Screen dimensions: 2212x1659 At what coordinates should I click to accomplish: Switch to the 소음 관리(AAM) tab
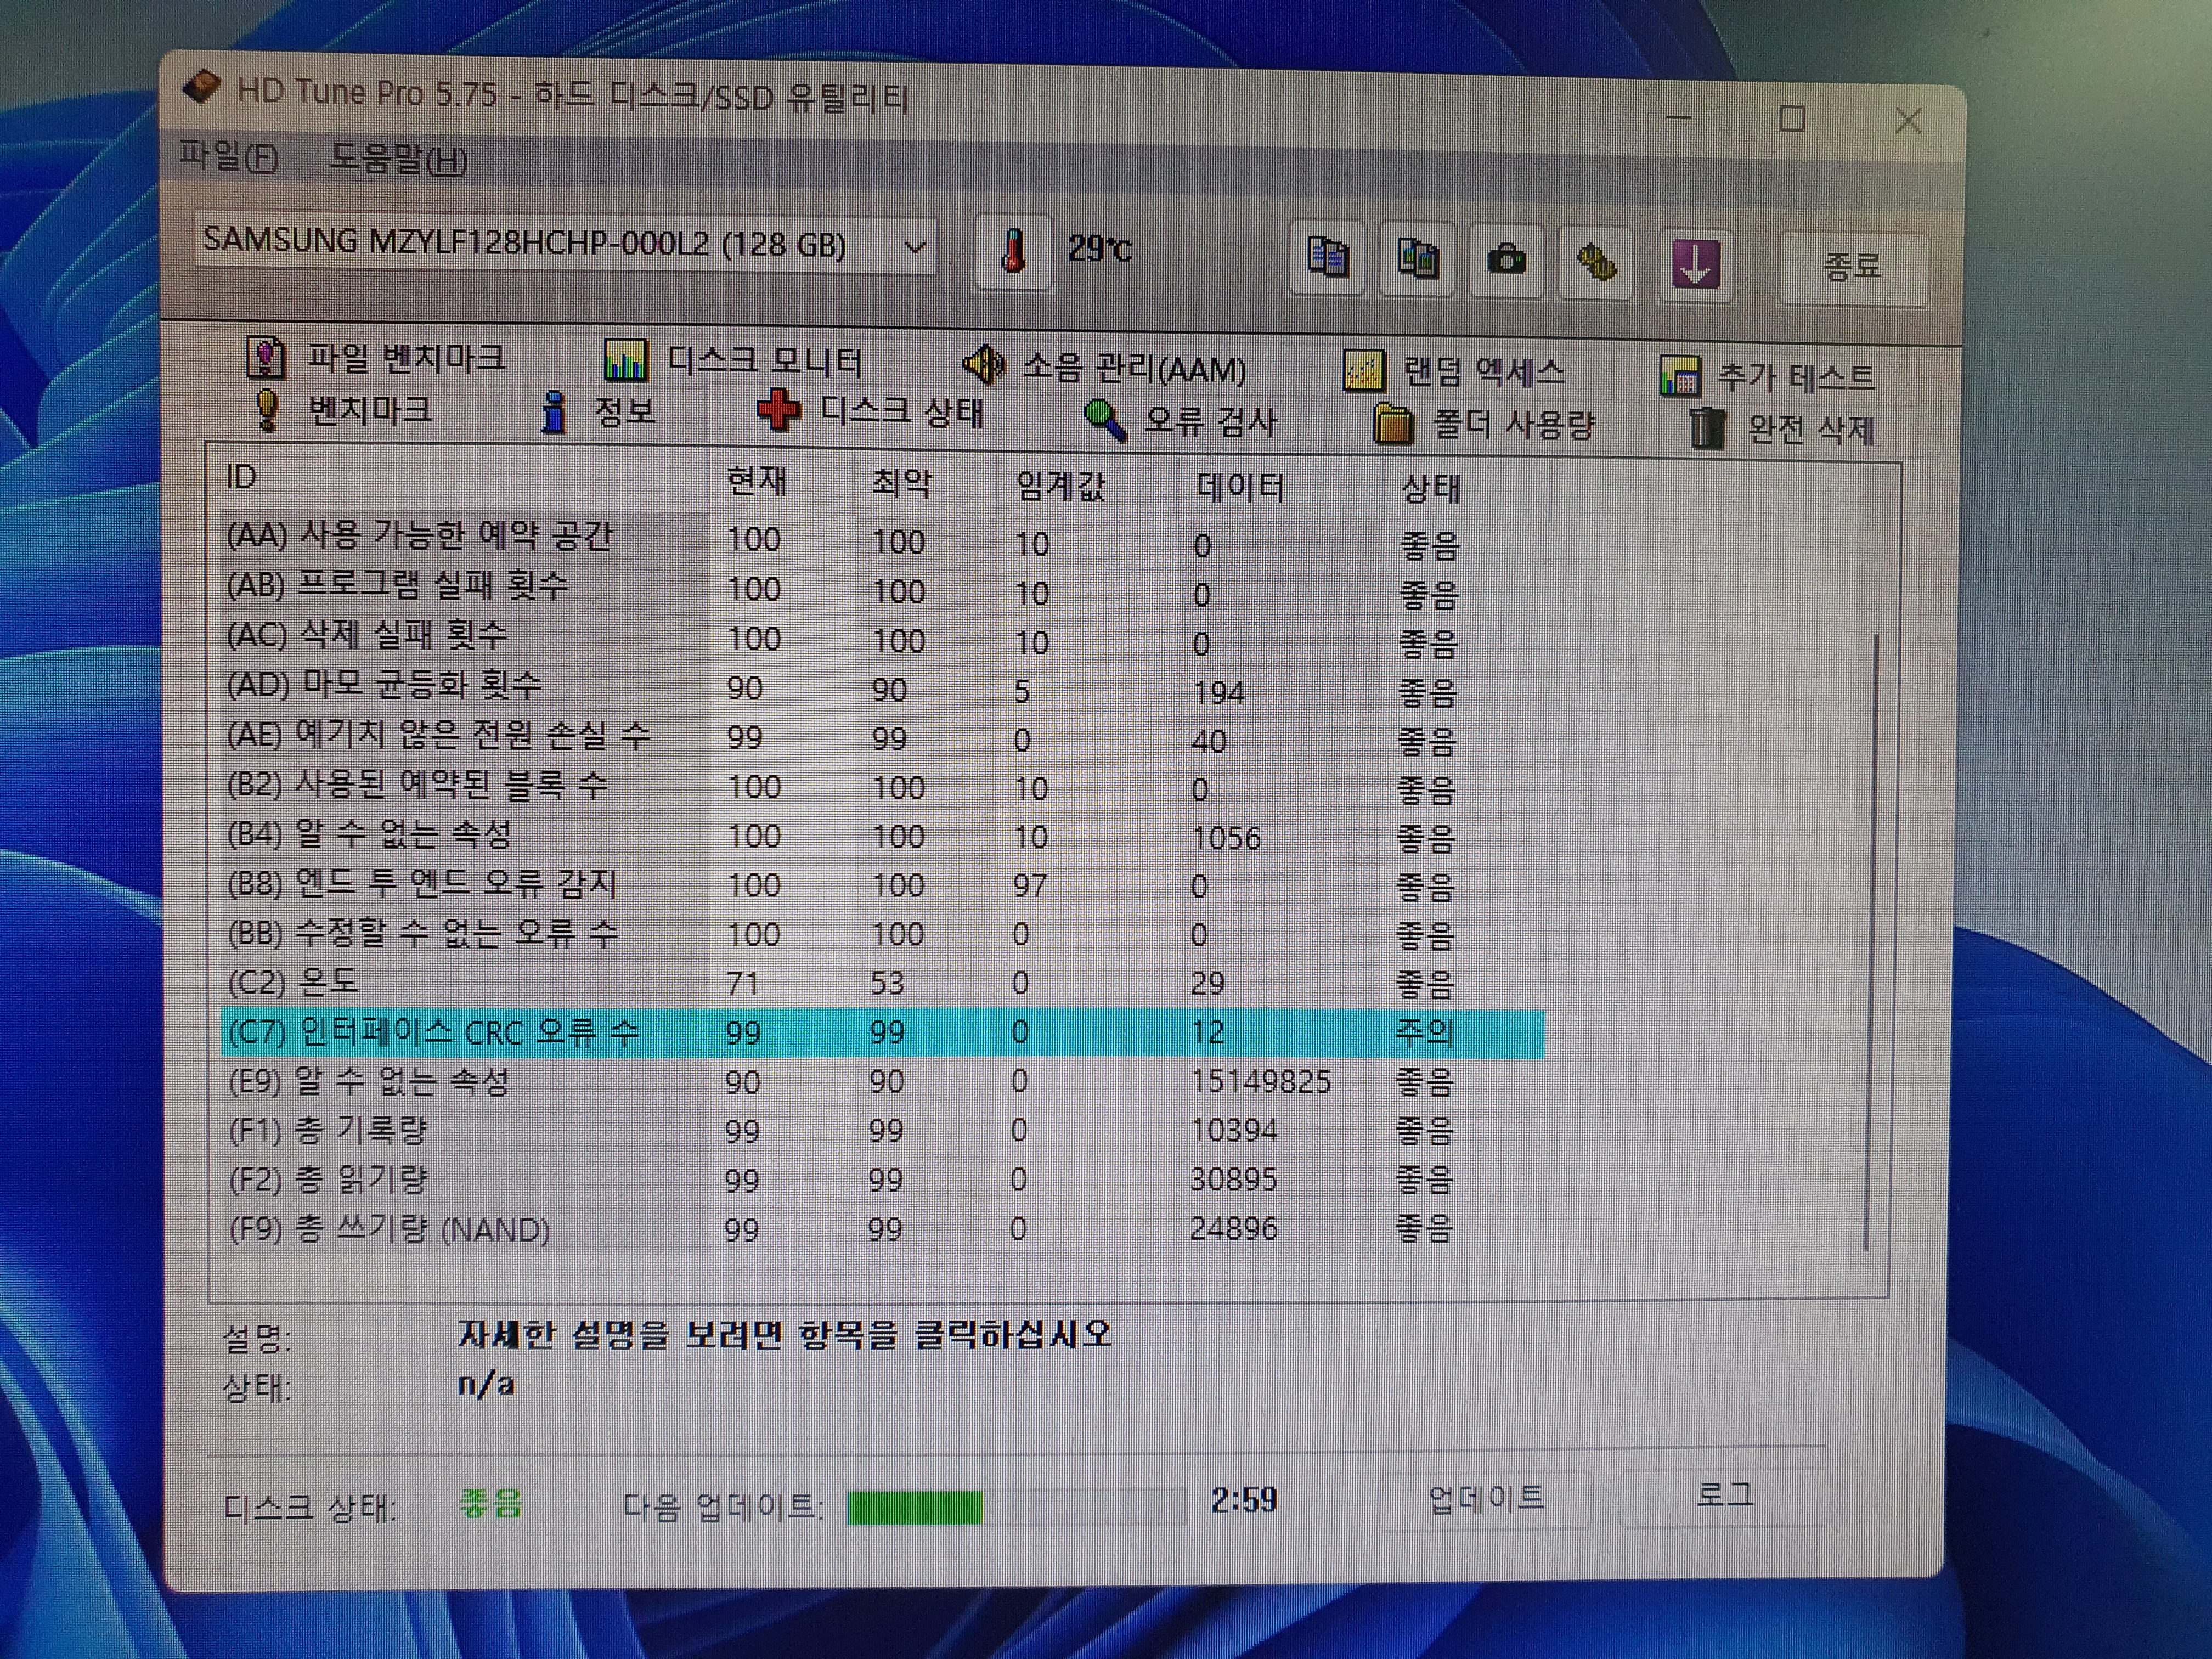[x=1104, y=367]
